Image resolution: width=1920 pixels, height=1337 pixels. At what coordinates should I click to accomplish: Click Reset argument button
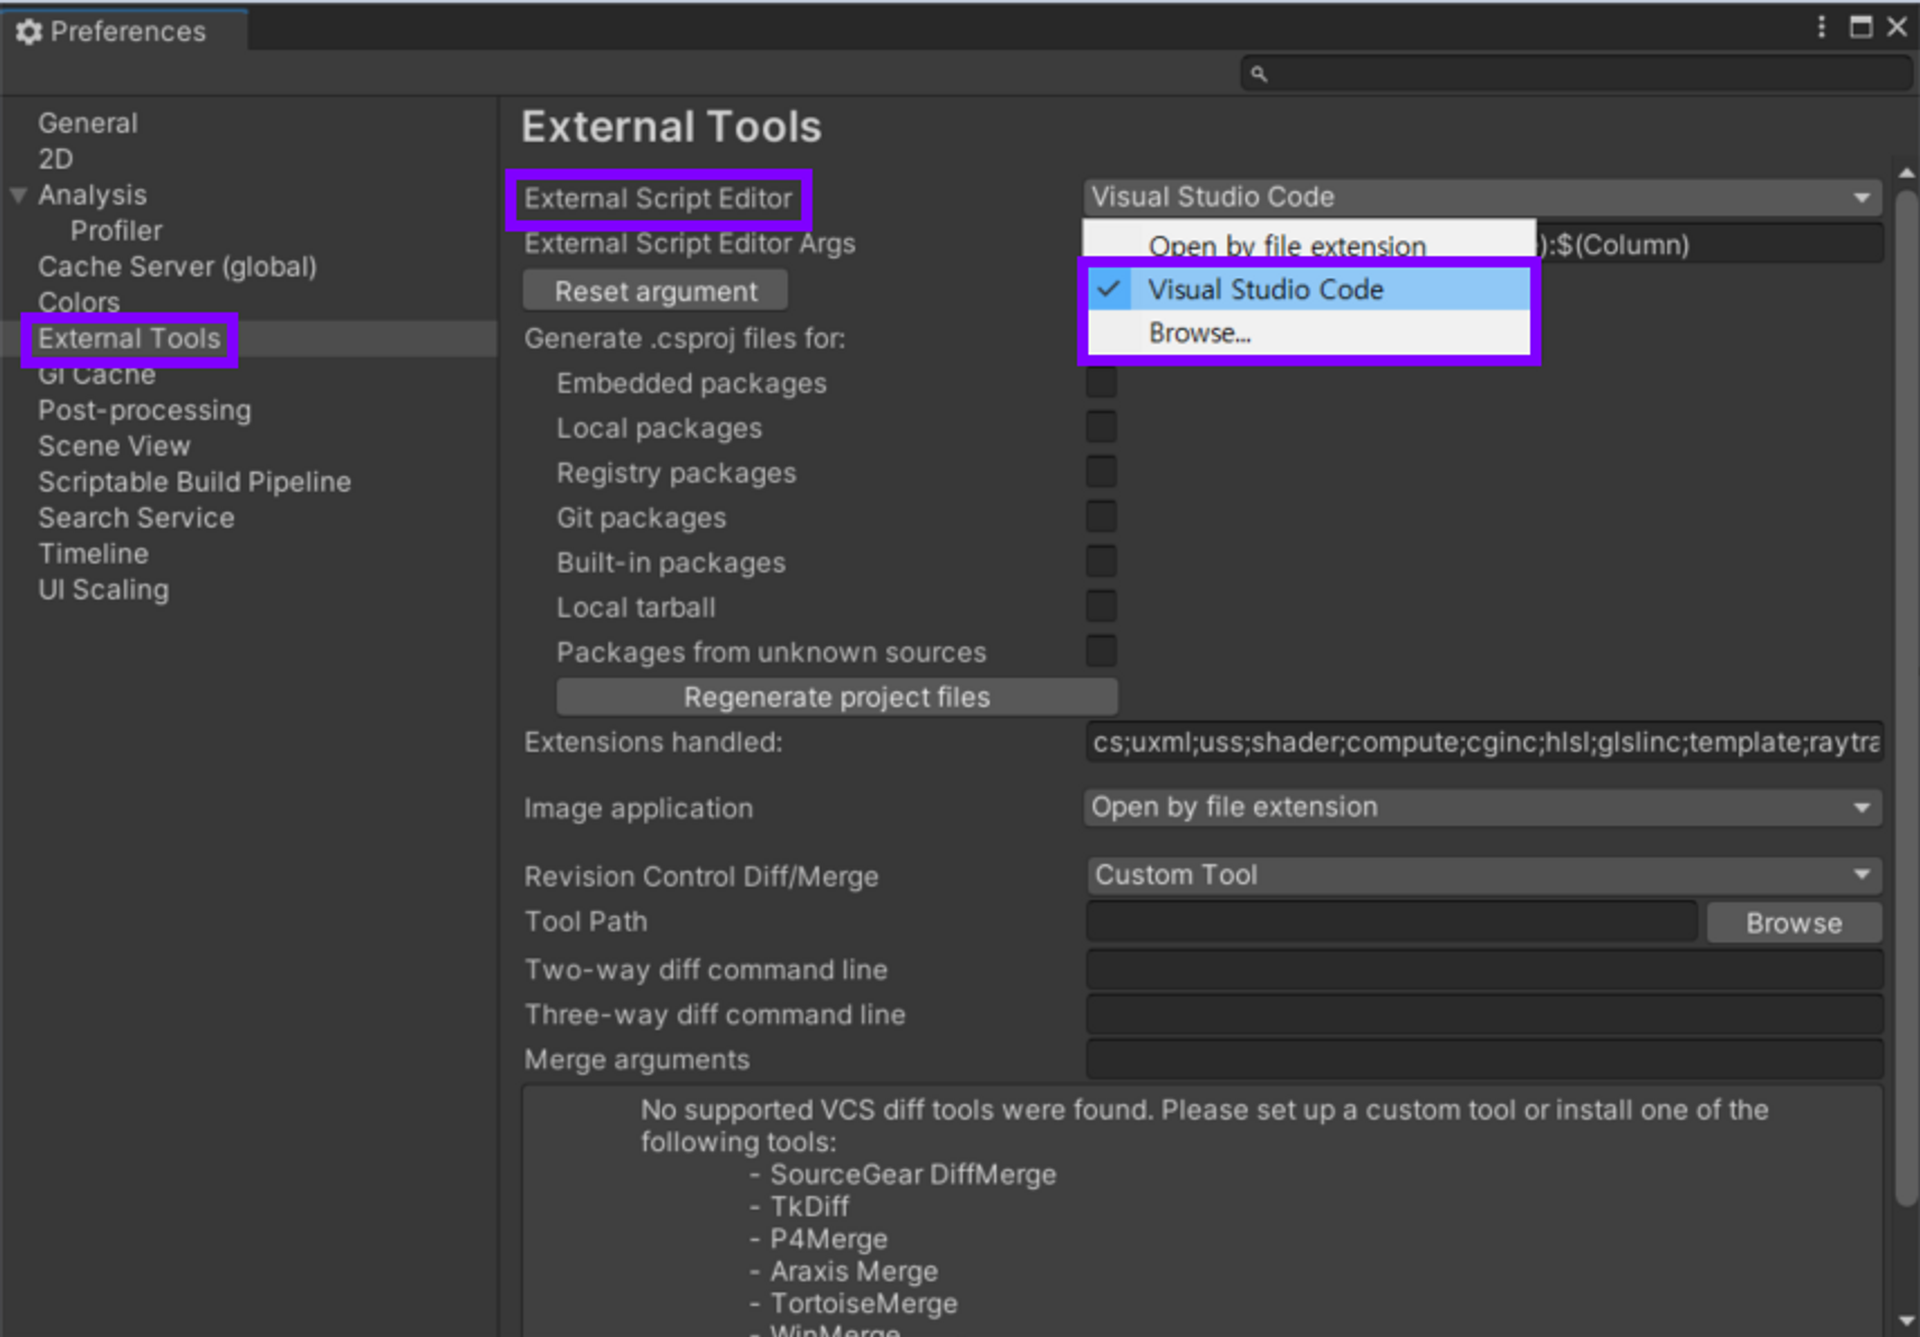click(656, 291)
